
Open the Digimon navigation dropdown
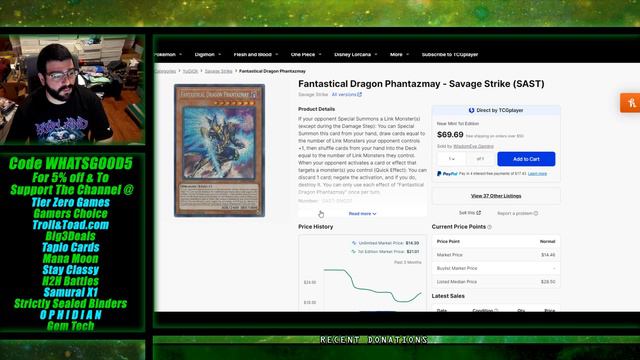(x=208, y=54)
